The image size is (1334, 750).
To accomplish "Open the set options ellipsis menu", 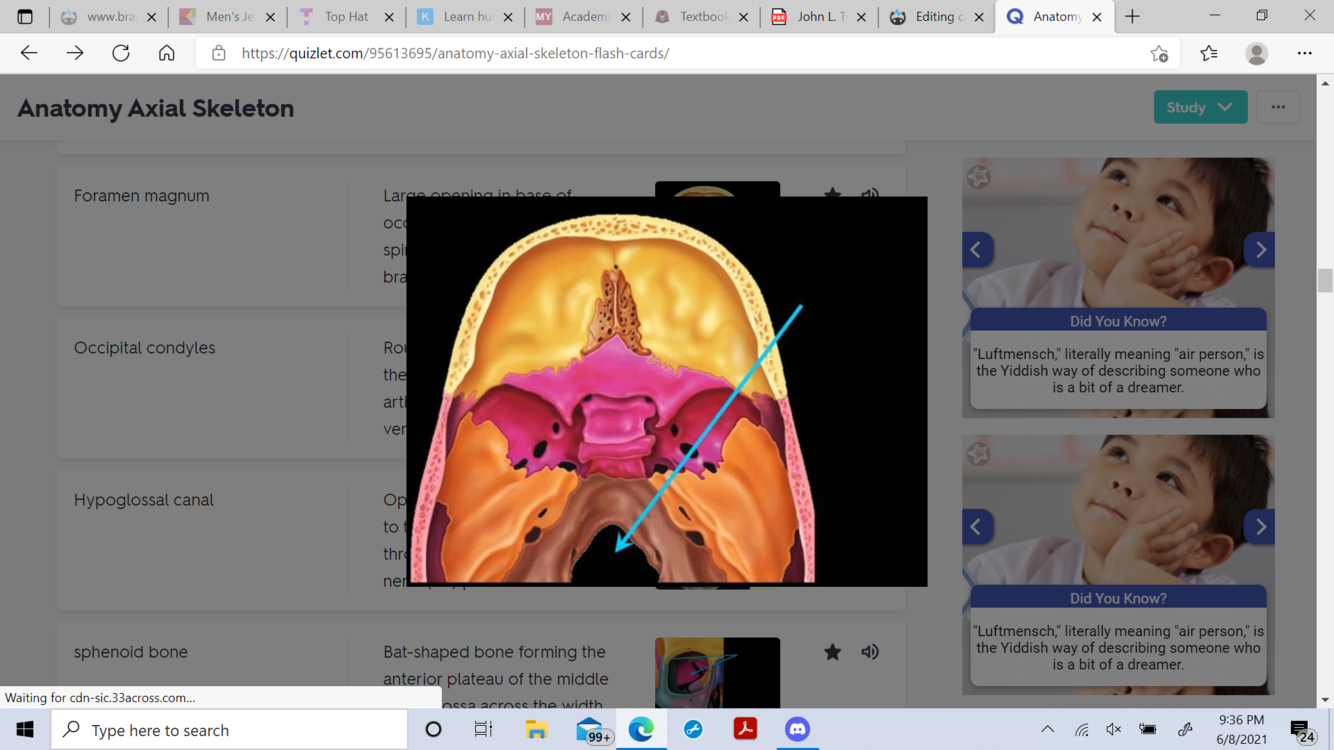I will point(1278,107).
